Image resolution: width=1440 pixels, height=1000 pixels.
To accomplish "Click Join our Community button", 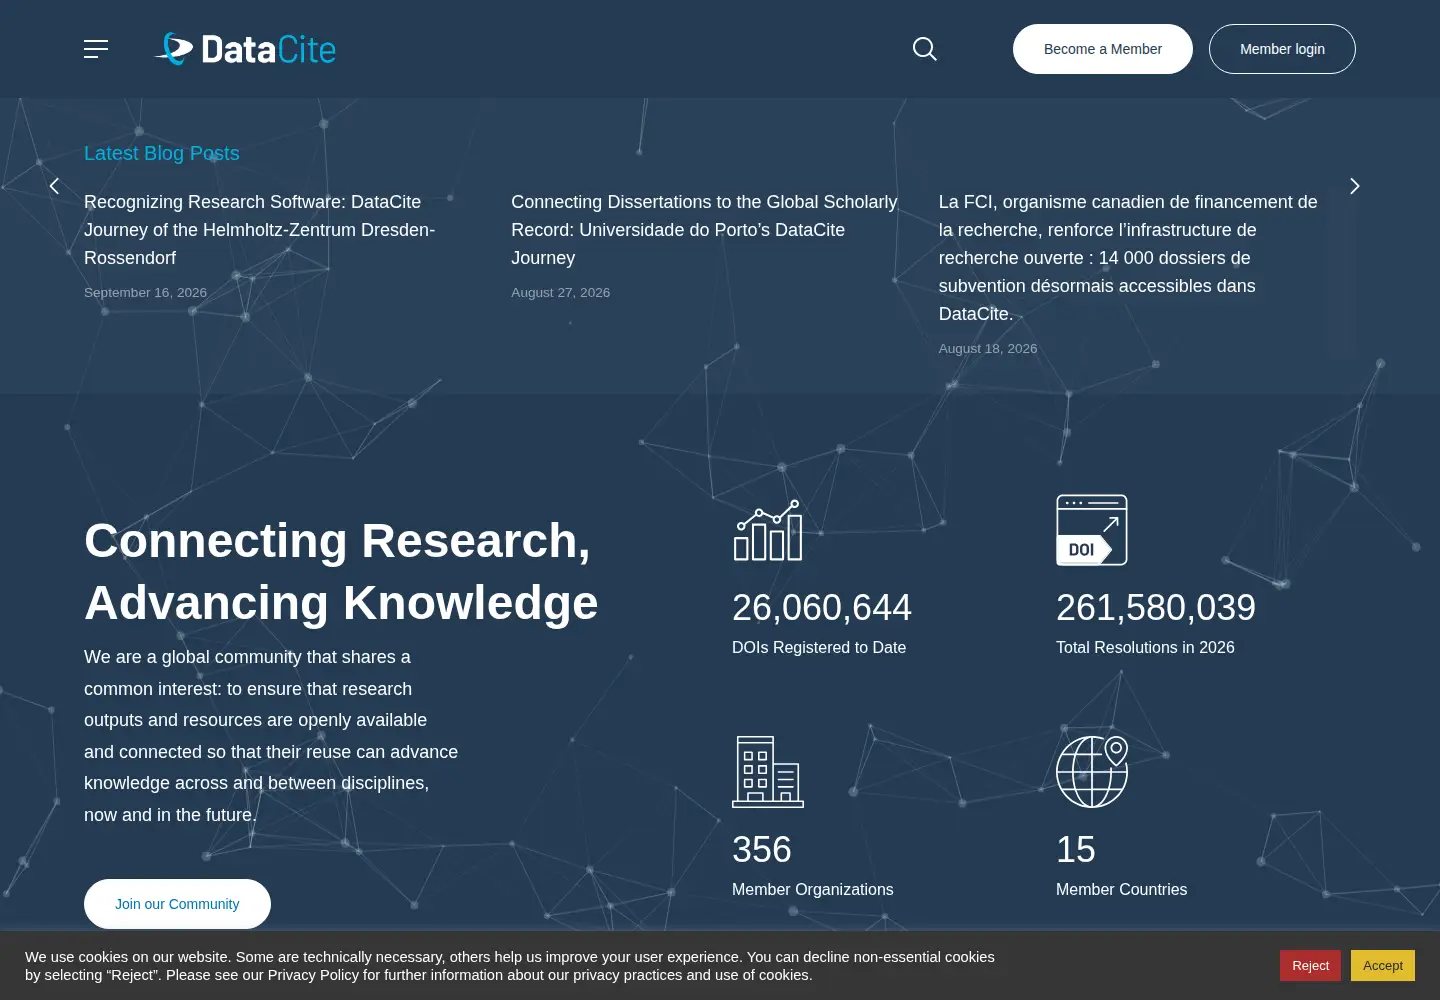I will point(177,904).
